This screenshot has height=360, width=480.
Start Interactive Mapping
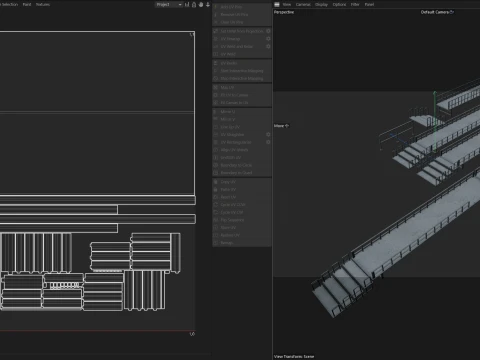coord(242,71)
